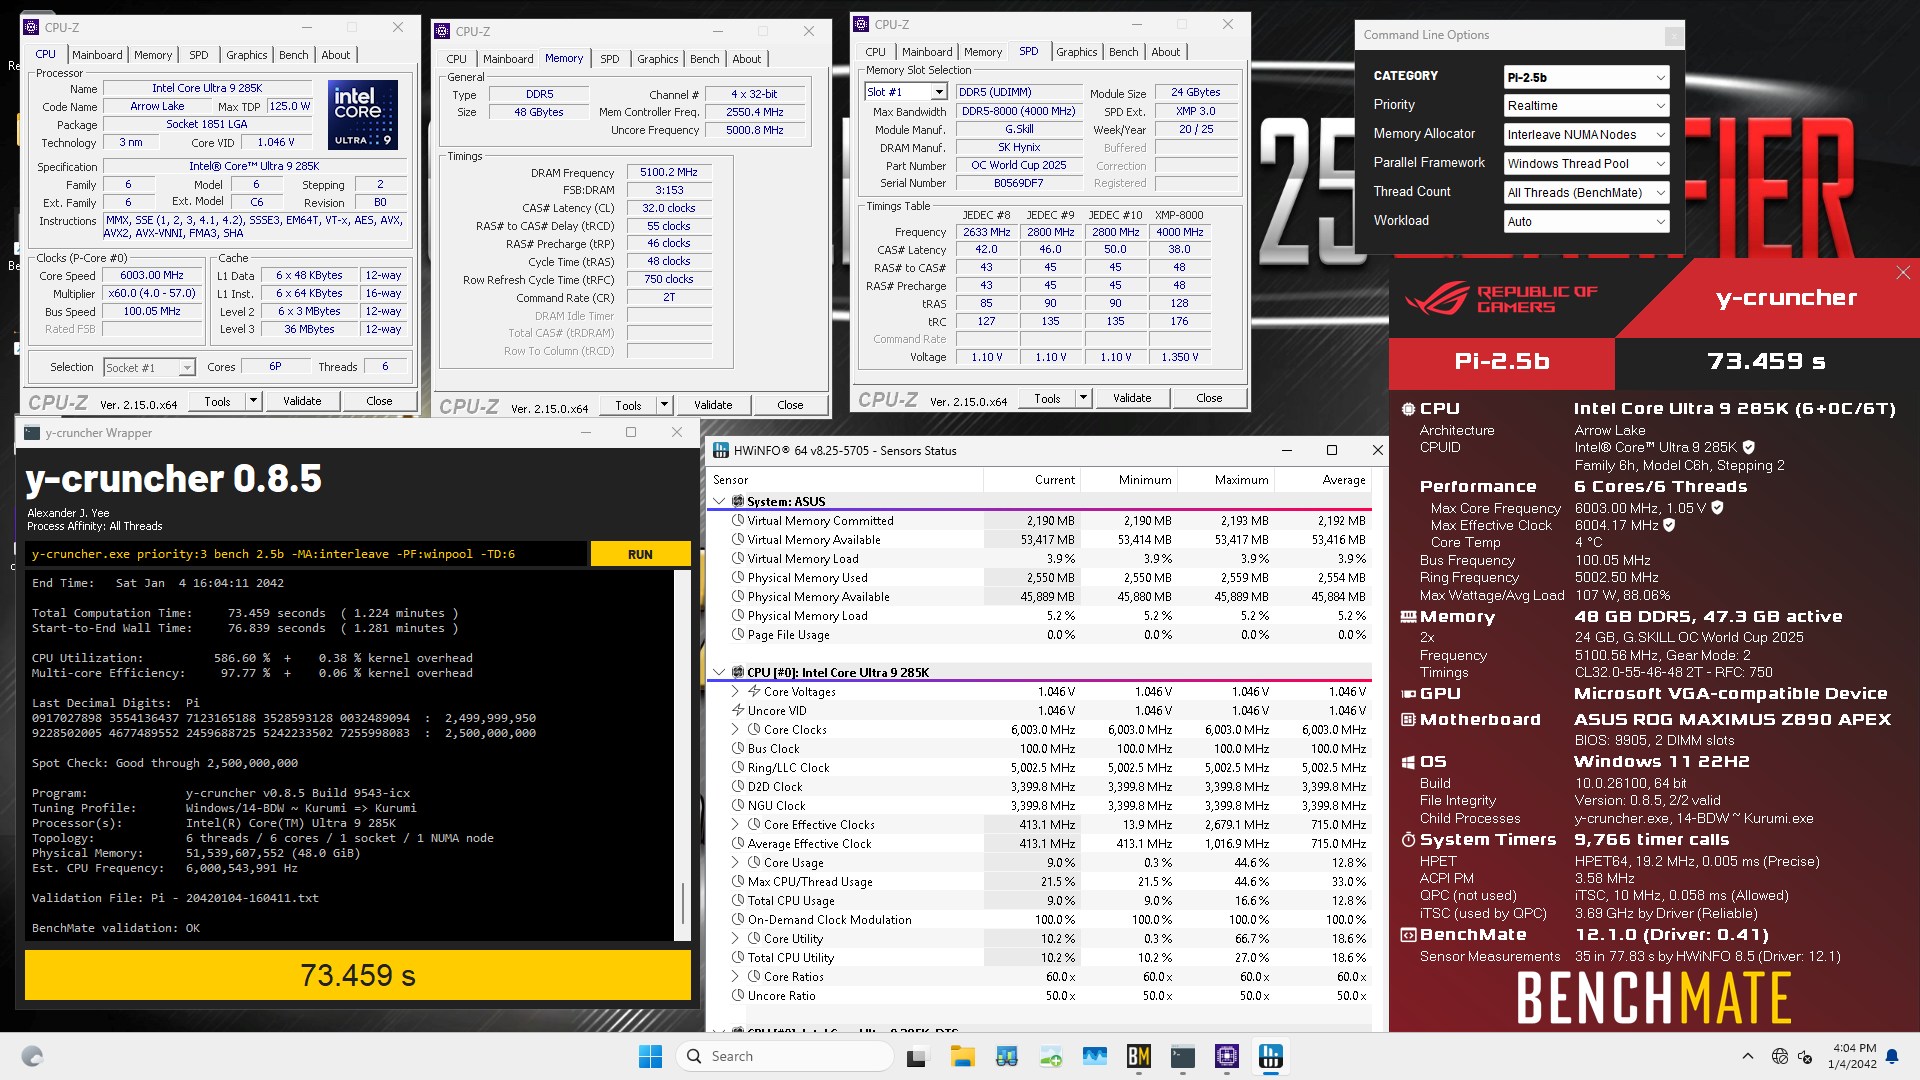Open Tools dropdown arrow in the CPU-Z SPD window

pos(1083,398)
